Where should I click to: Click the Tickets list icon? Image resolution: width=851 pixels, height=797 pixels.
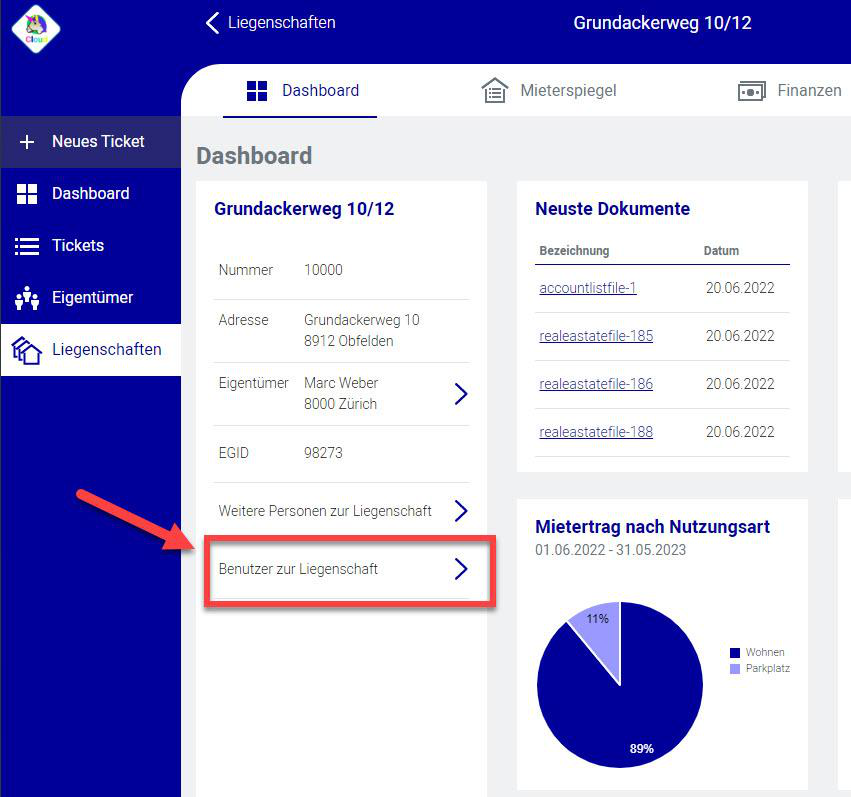pyautogui.click(x=27, y=246)
